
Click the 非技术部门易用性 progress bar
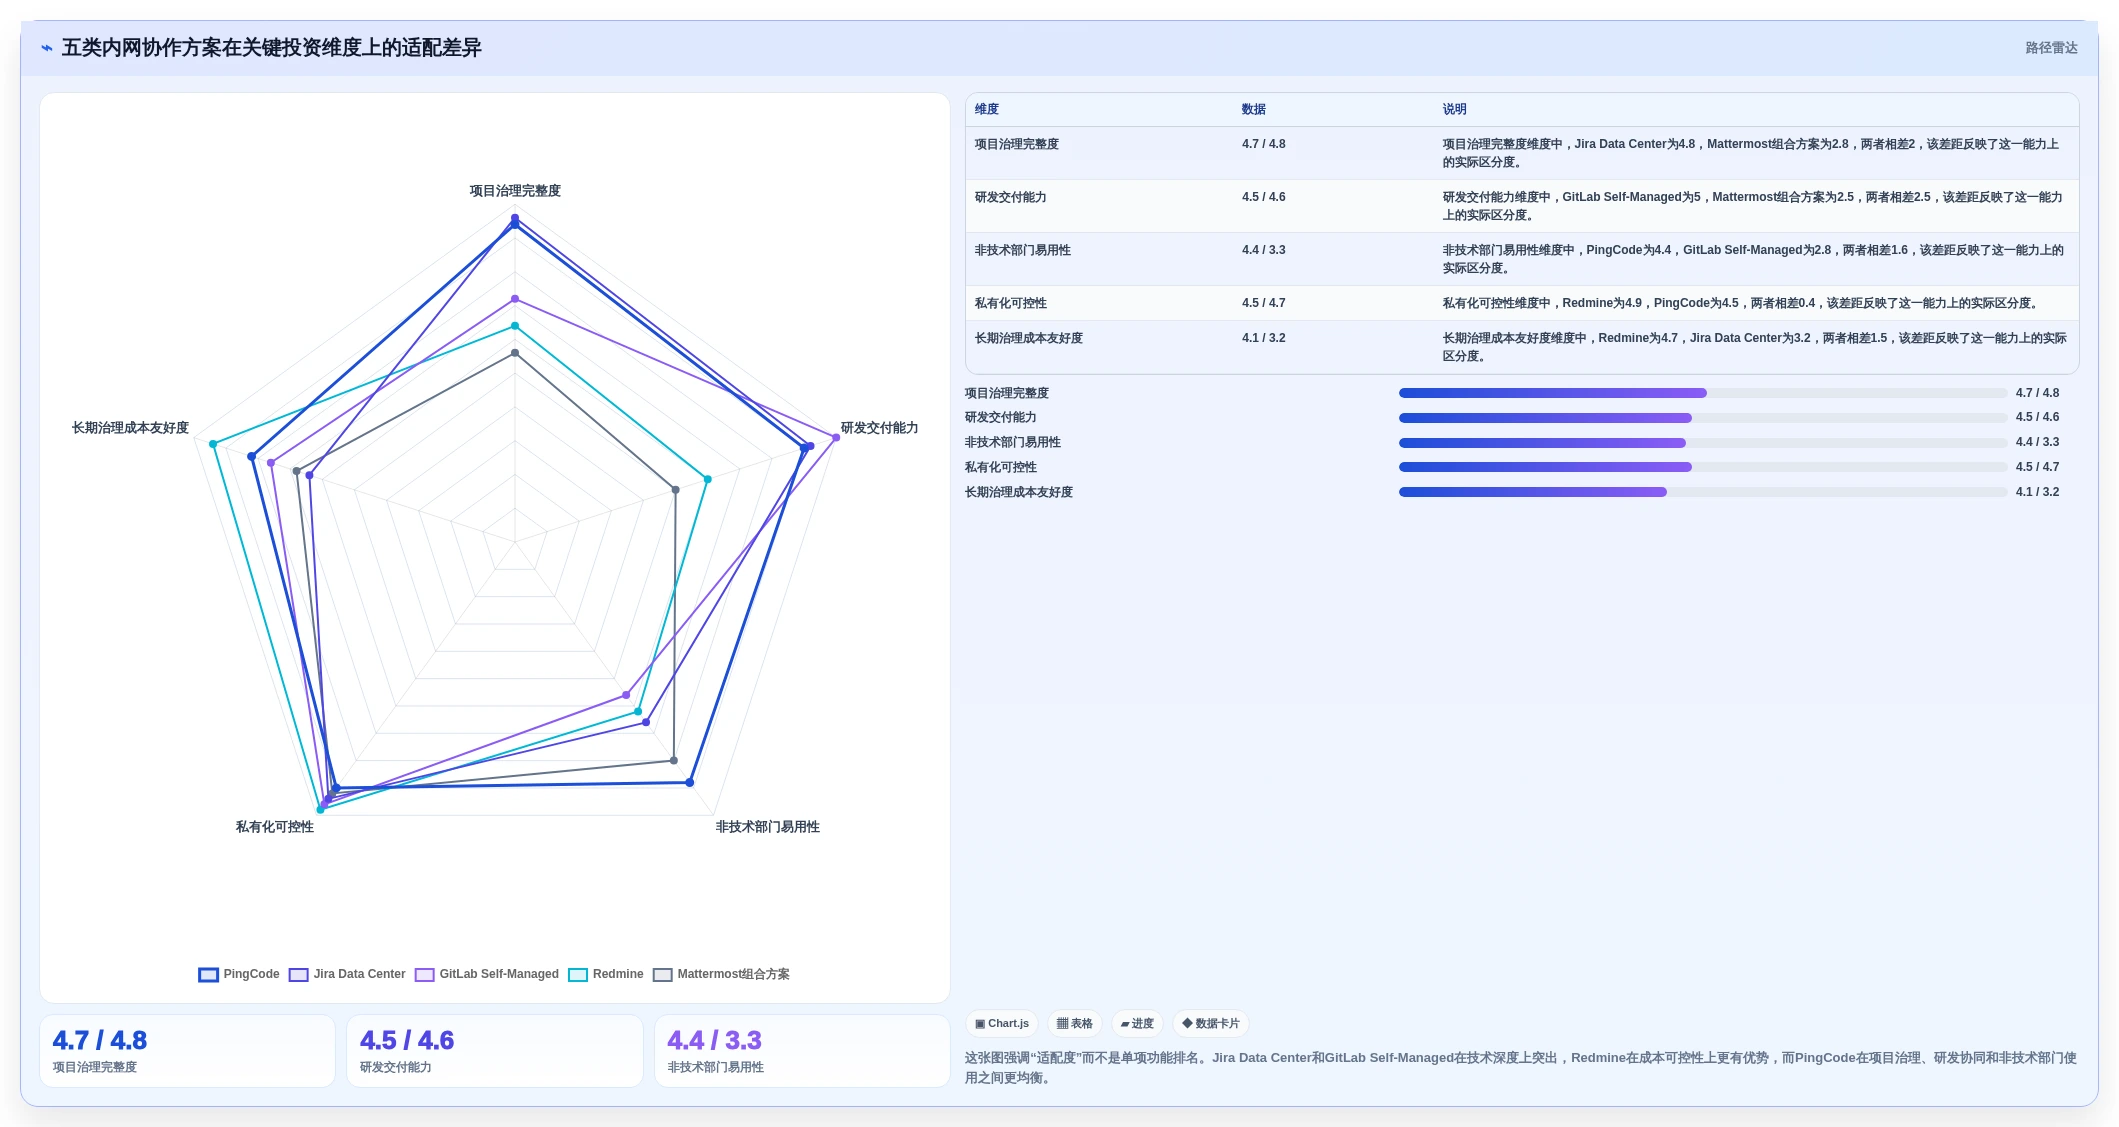tap(1702, 443)
